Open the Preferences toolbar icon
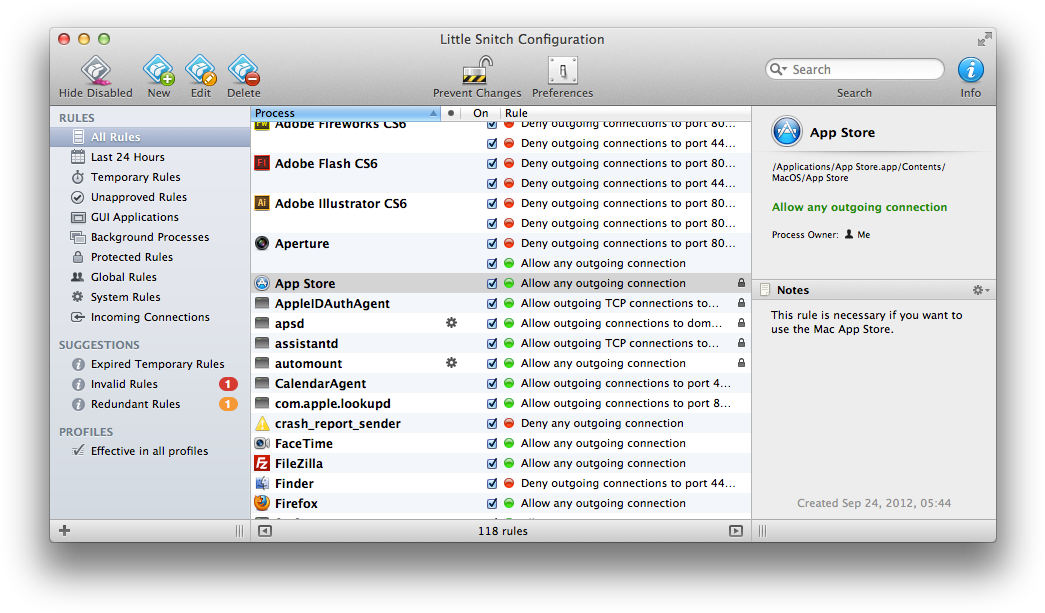Viewport: 1045px width, 613px height. 562,71
